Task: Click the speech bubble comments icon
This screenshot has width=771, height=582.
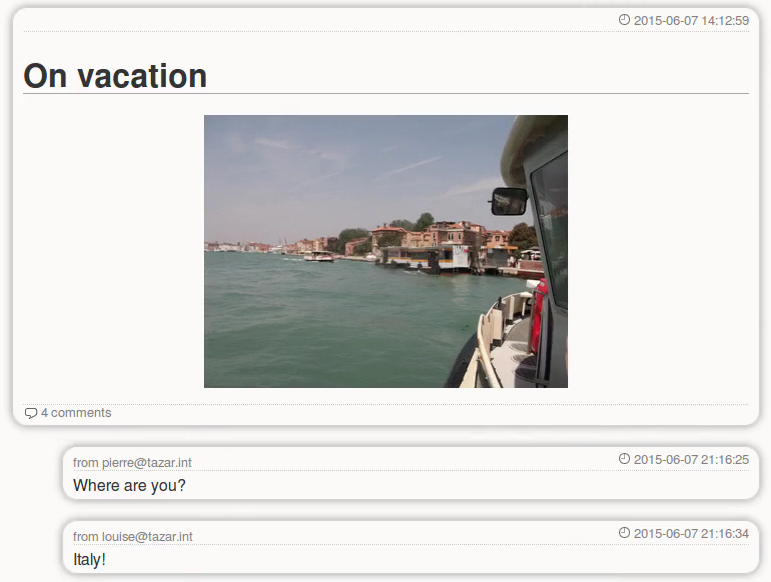Action: [31, 413]
